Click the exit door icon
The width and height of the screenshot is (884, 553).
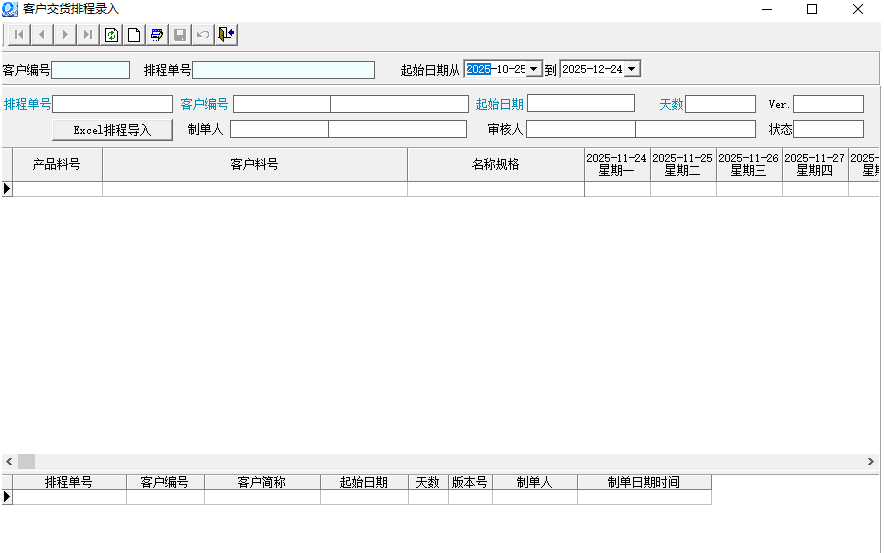coord(227,35)
